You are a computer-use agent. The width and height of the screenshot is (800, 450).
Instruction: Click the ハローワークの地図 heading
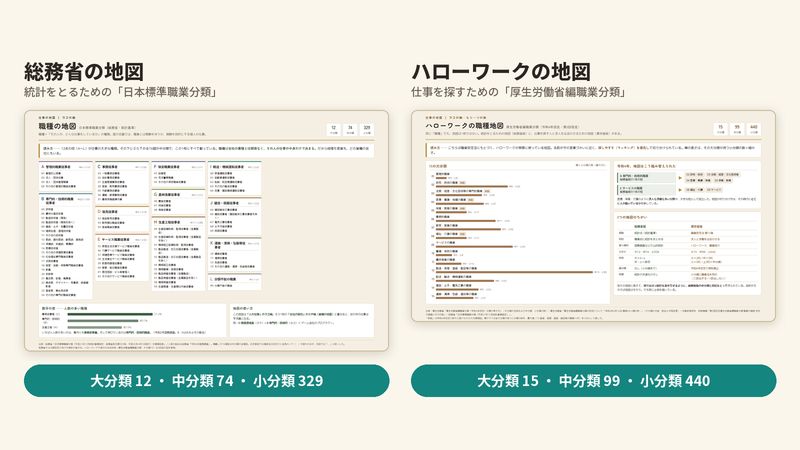point(501,72)
